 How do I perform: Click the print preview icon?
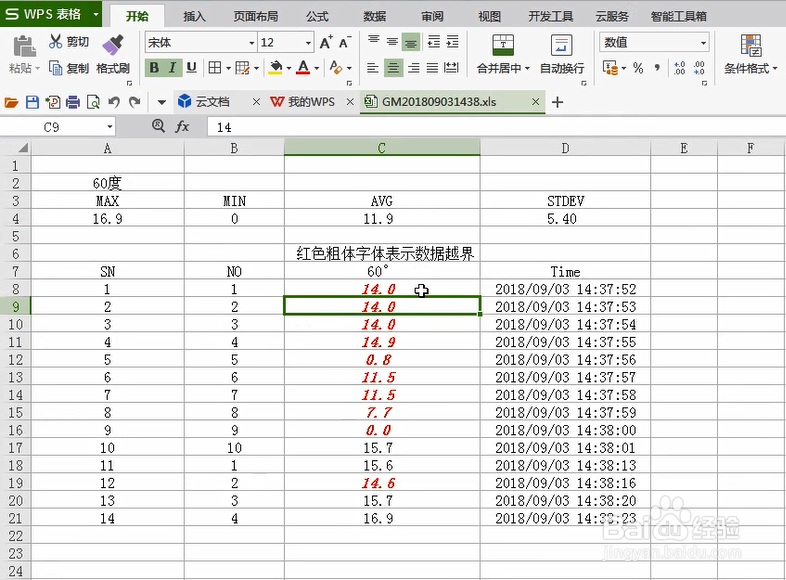point(93,102)
